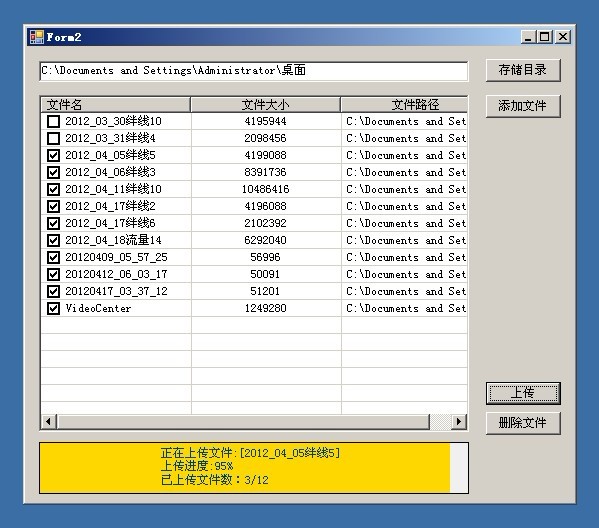Image resolution: width=599 pixels, height=528 pixels.
Task: Maximize the Form2 window
Action: 545,37
